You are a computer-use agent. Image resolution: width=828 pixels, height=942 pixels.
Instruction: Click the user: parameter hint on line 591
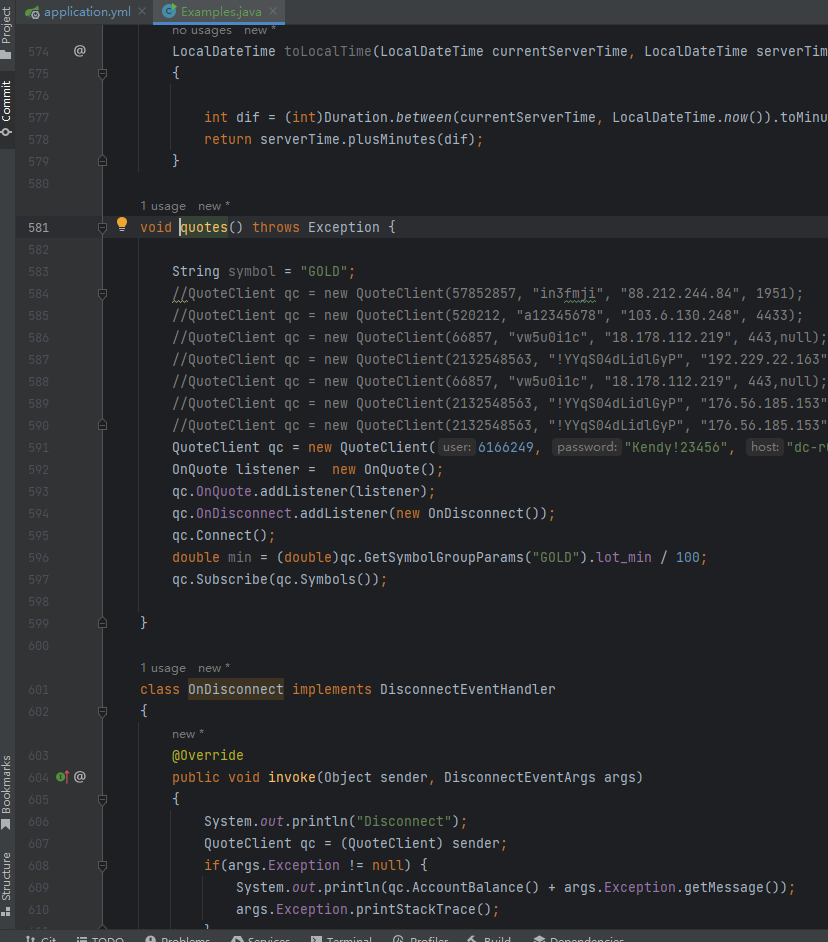pyautogui.click(x=458, y=448)
